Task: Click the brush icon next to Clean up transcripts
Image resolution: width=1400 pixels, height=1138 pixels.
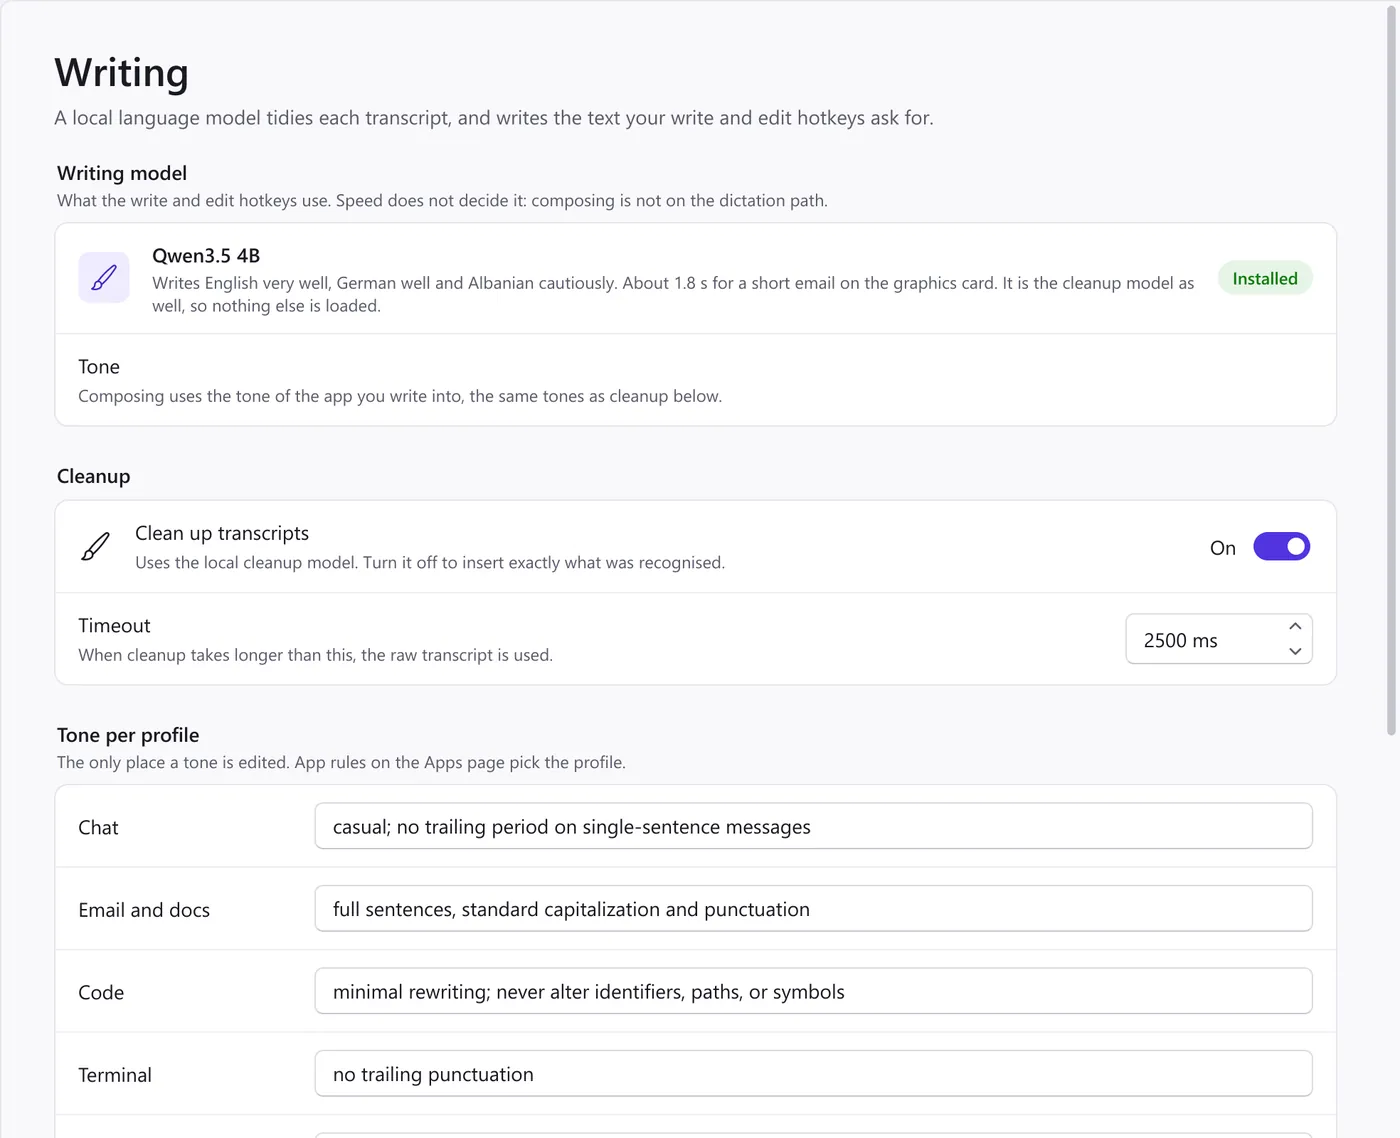Action: click(x=95, y=547)
